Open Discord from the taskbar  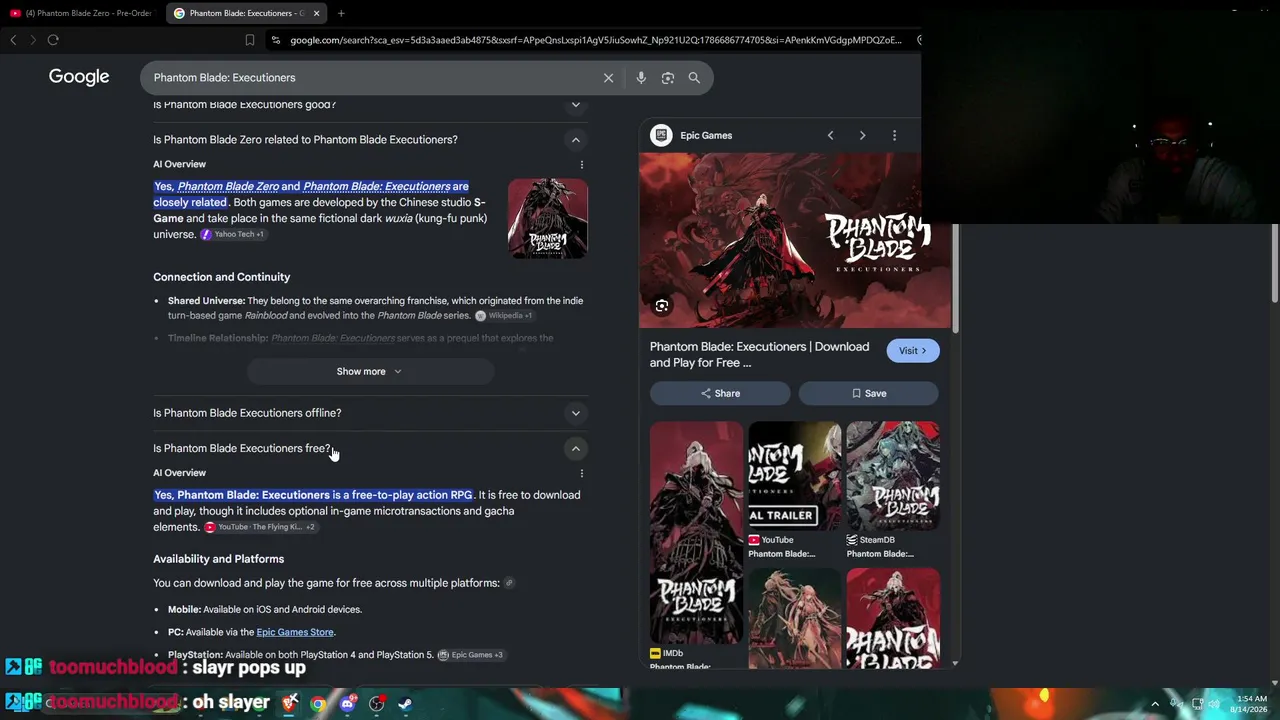(x=347, y=704)
